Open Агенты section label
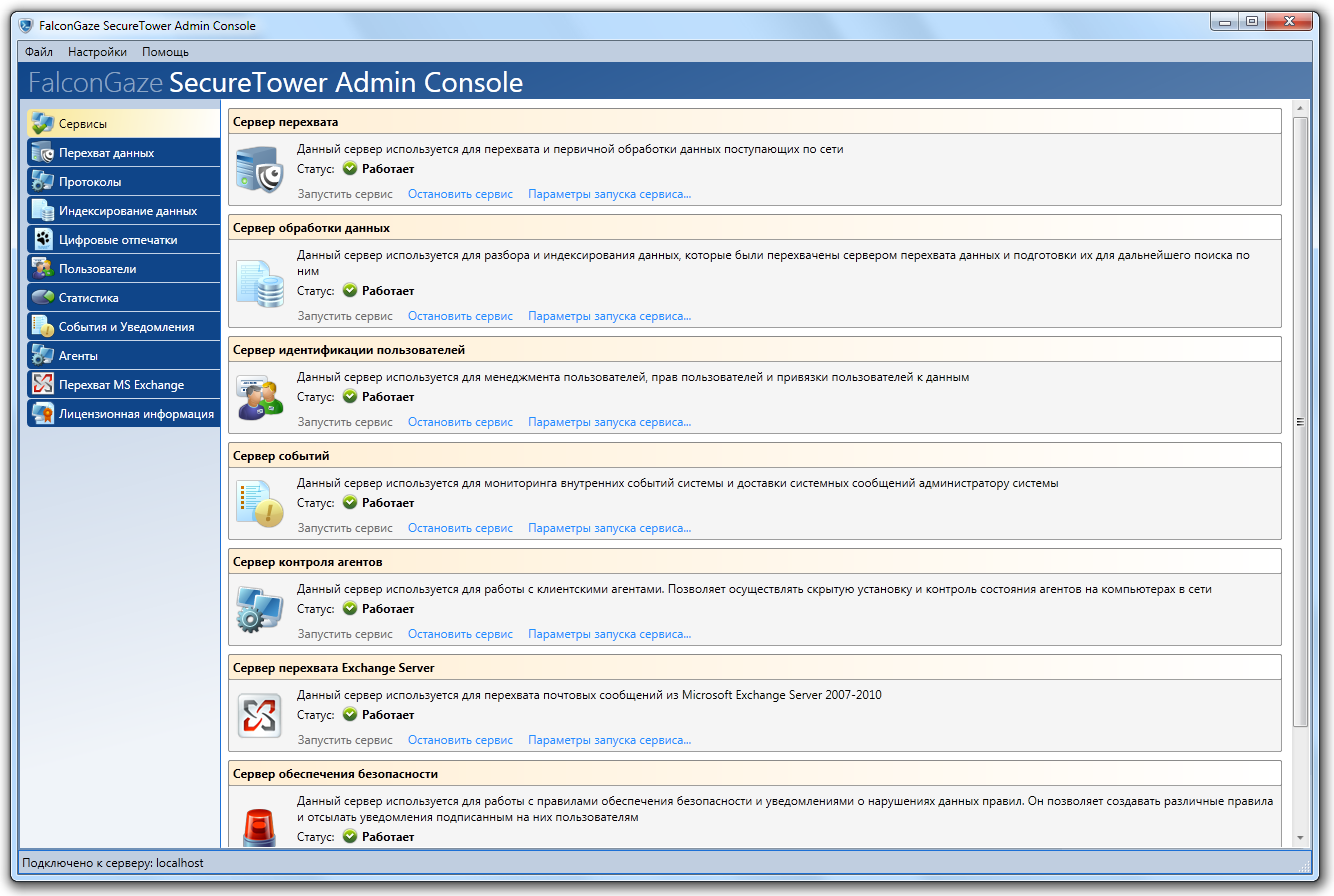The image size is (1334, 896). [78, 356]
